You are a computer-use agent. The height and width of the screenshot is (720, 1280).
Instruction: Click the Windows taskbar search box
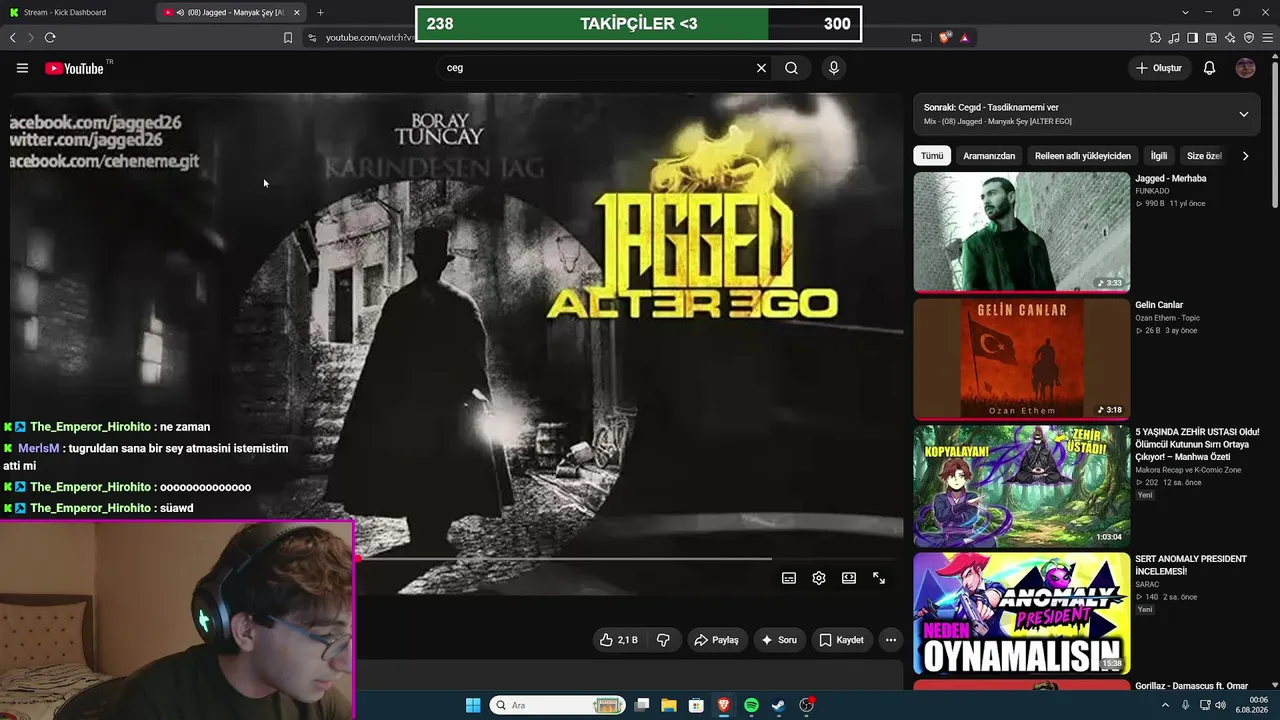558,705
